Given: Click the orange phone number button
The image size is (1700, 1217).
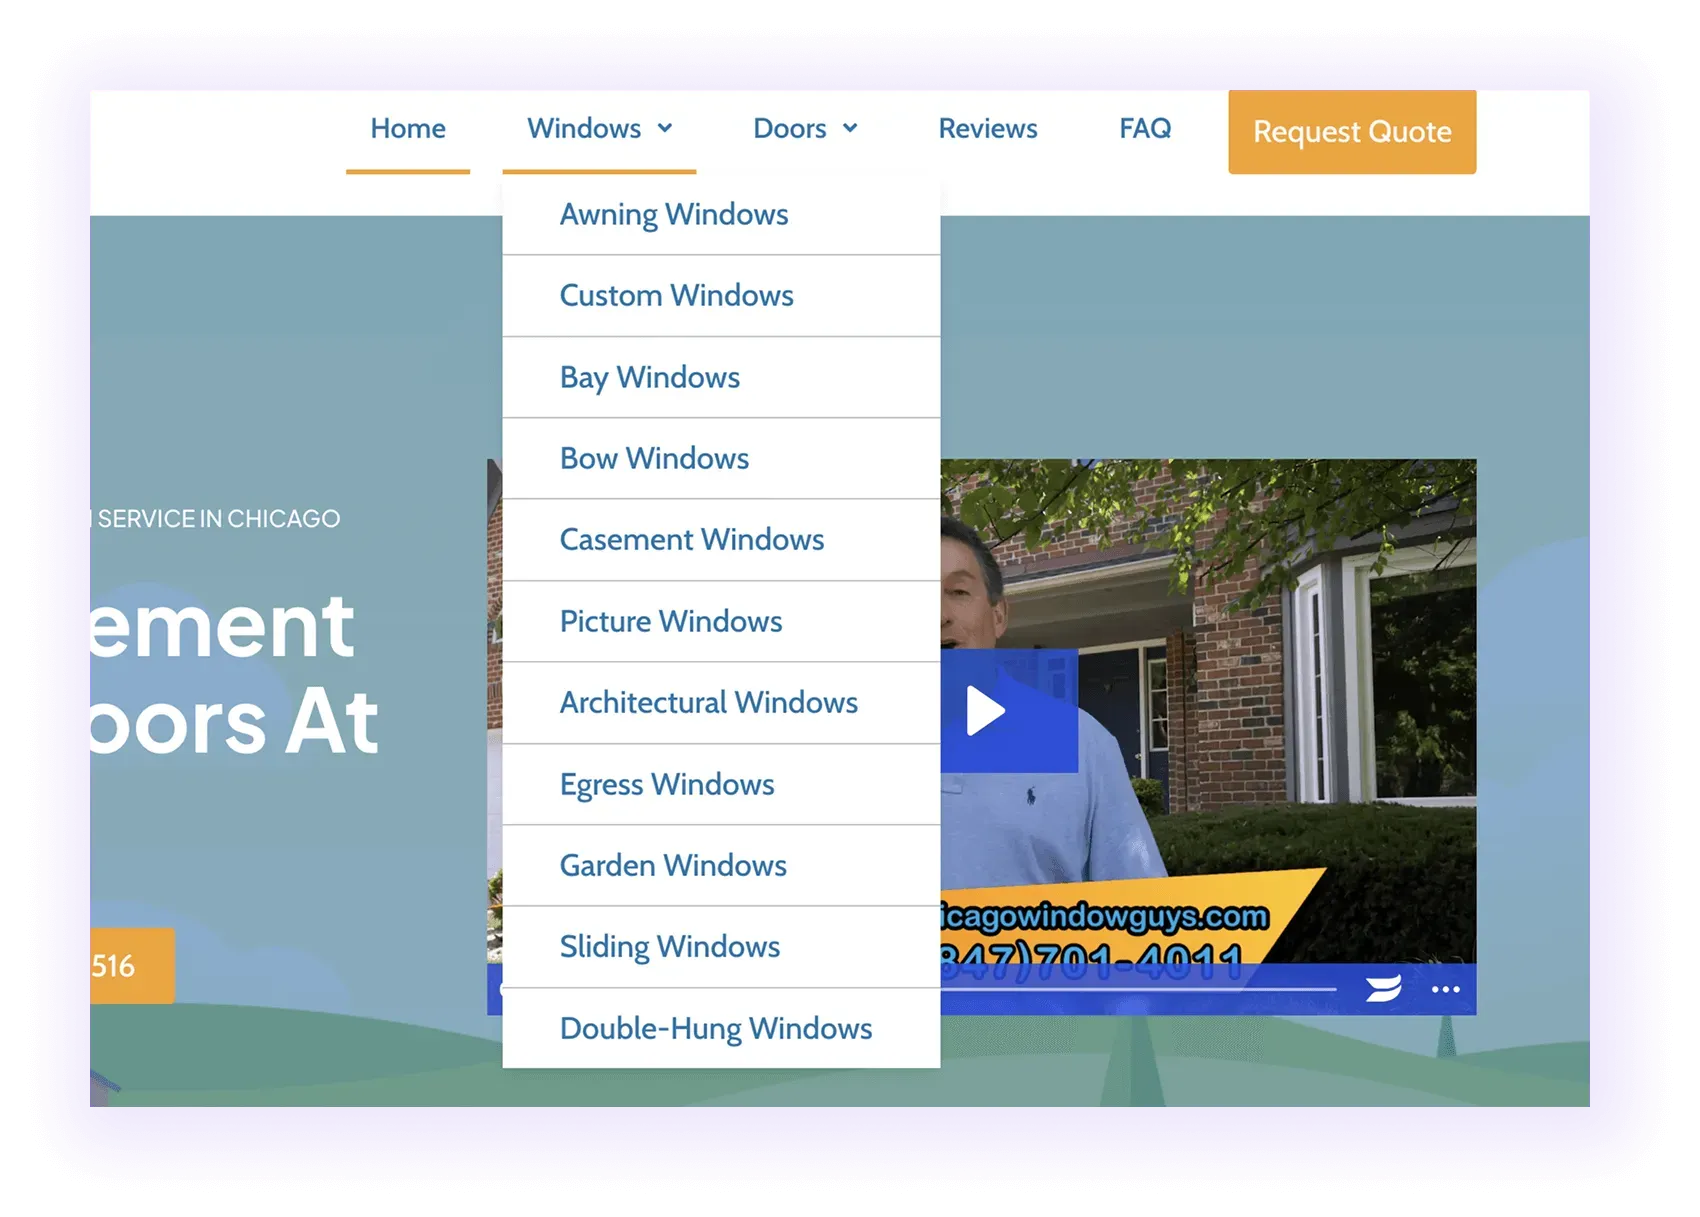Looking at the screenshot, I should 132,966.
